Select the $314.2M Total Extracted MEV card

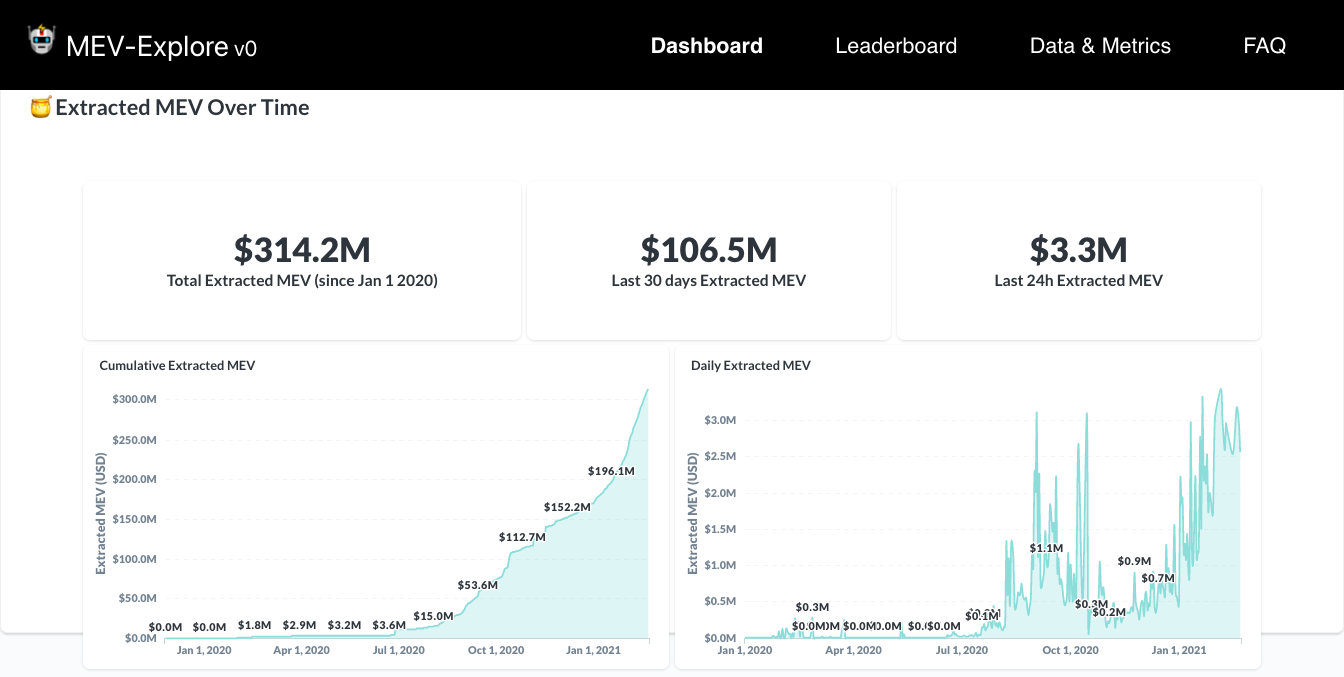[302, 261]
